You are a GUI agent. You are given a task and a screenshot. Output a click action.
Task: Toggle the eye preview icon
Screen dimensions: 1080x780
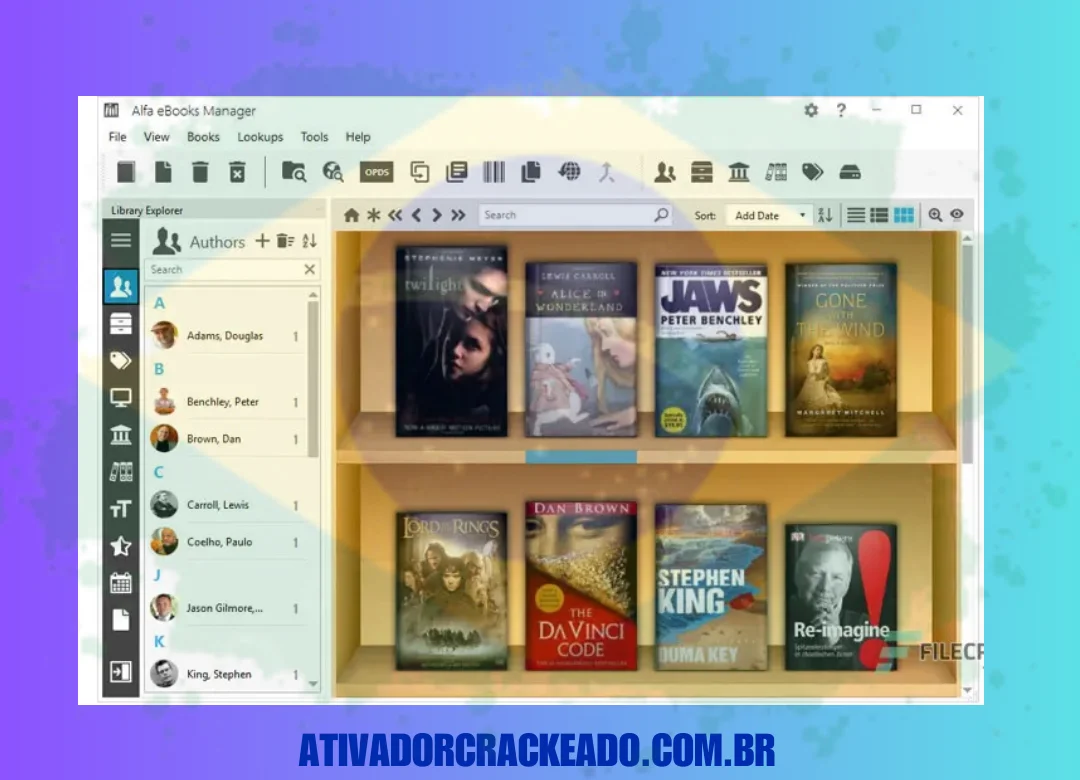point(957,214)
